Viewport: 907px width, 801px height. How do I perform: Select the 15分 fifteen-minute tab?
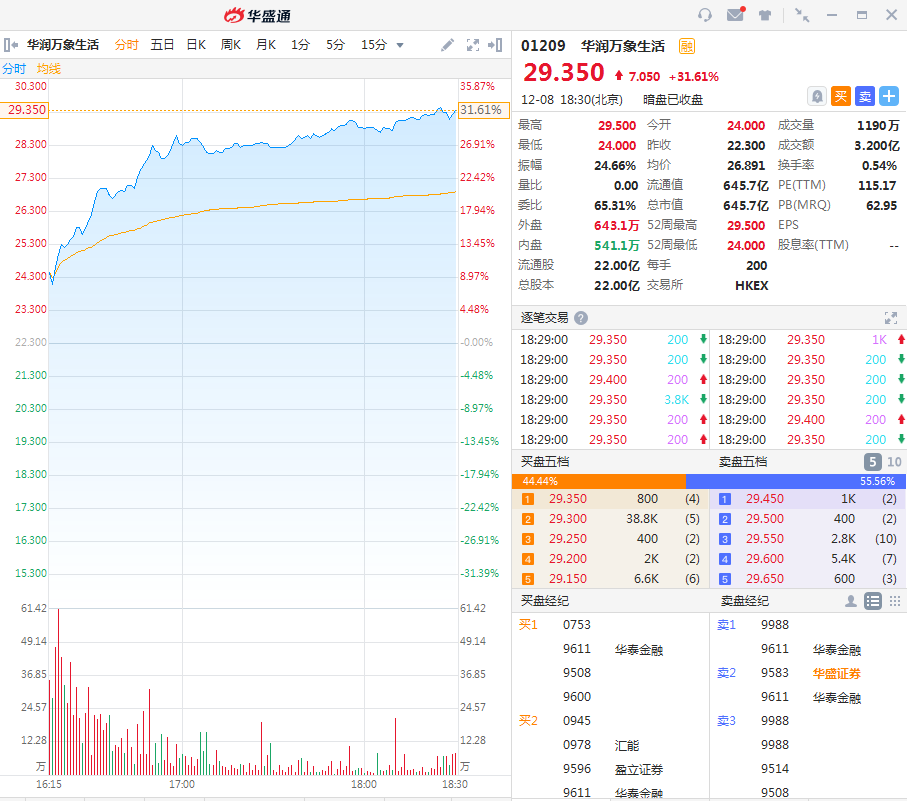374,45
